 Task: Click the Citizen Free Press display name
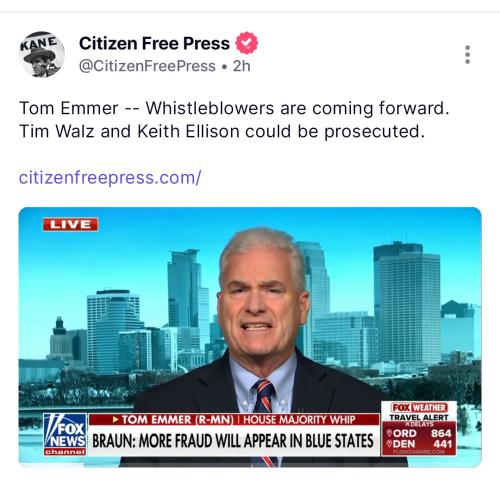click(154, 43)
